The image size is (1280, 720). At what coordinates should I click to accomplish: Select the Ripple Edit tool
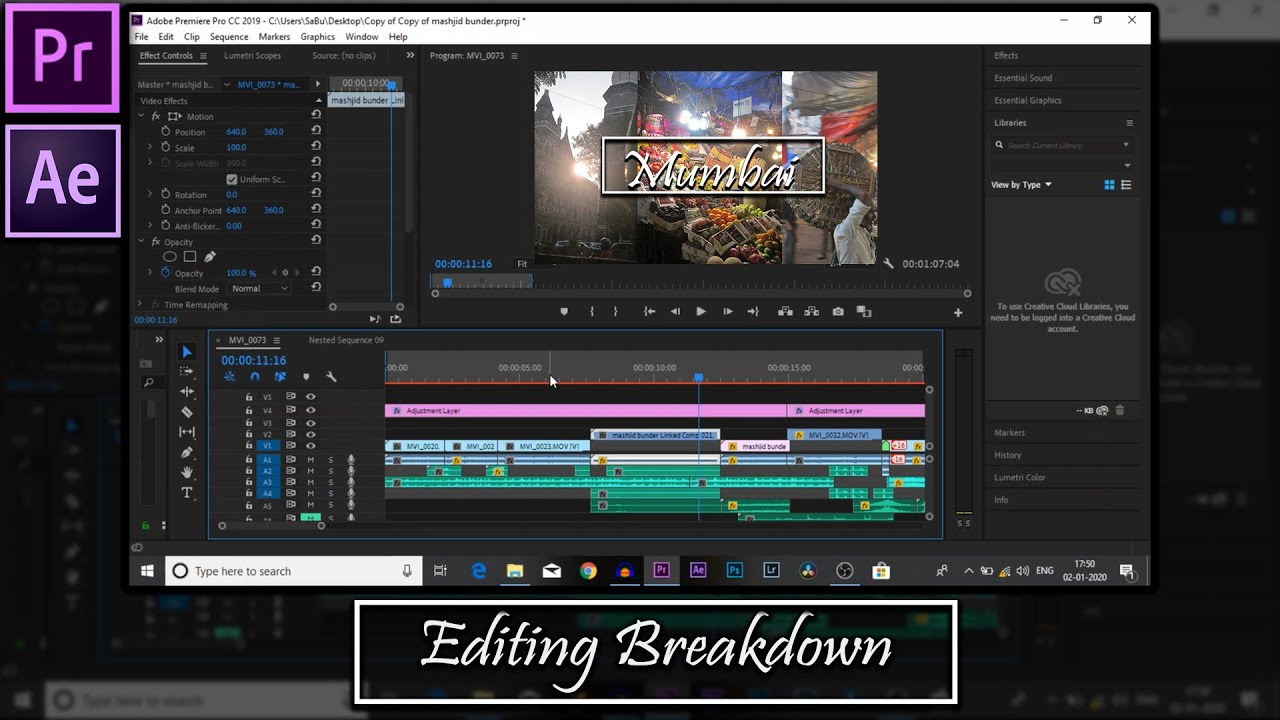tap(187, 392)
